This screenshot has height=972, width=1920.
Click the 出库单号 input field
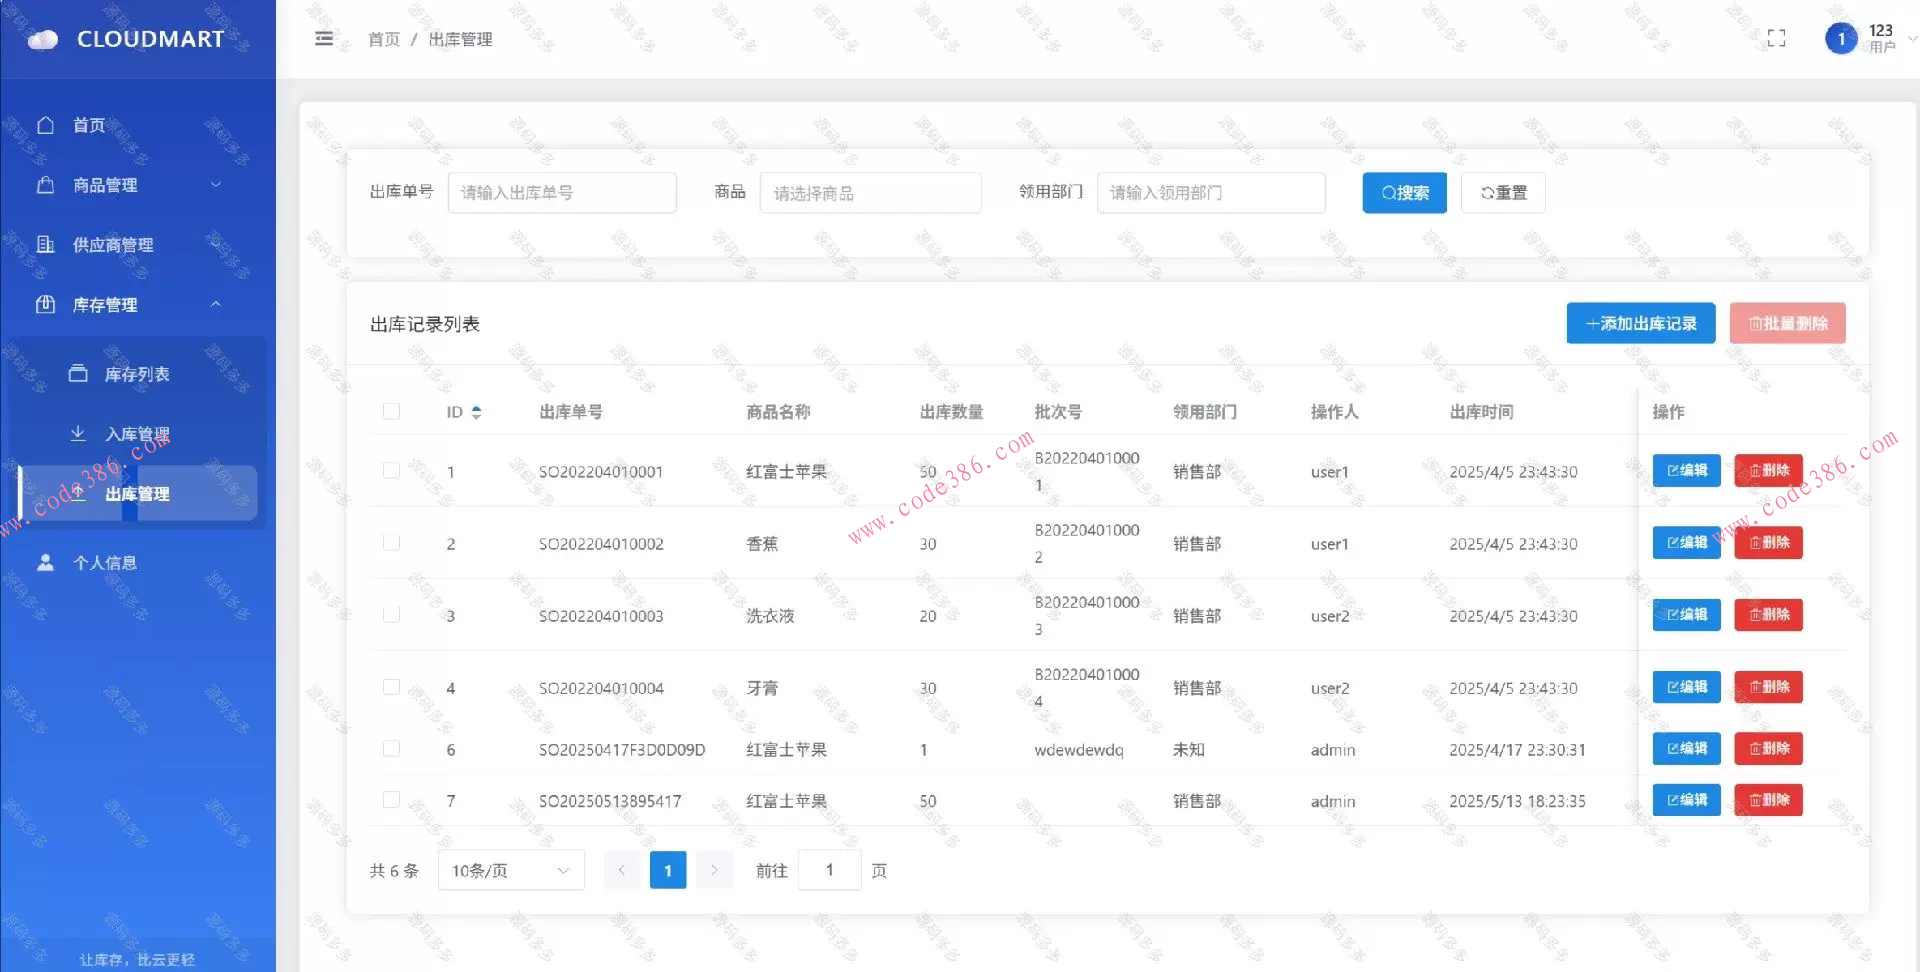point(561,192)
